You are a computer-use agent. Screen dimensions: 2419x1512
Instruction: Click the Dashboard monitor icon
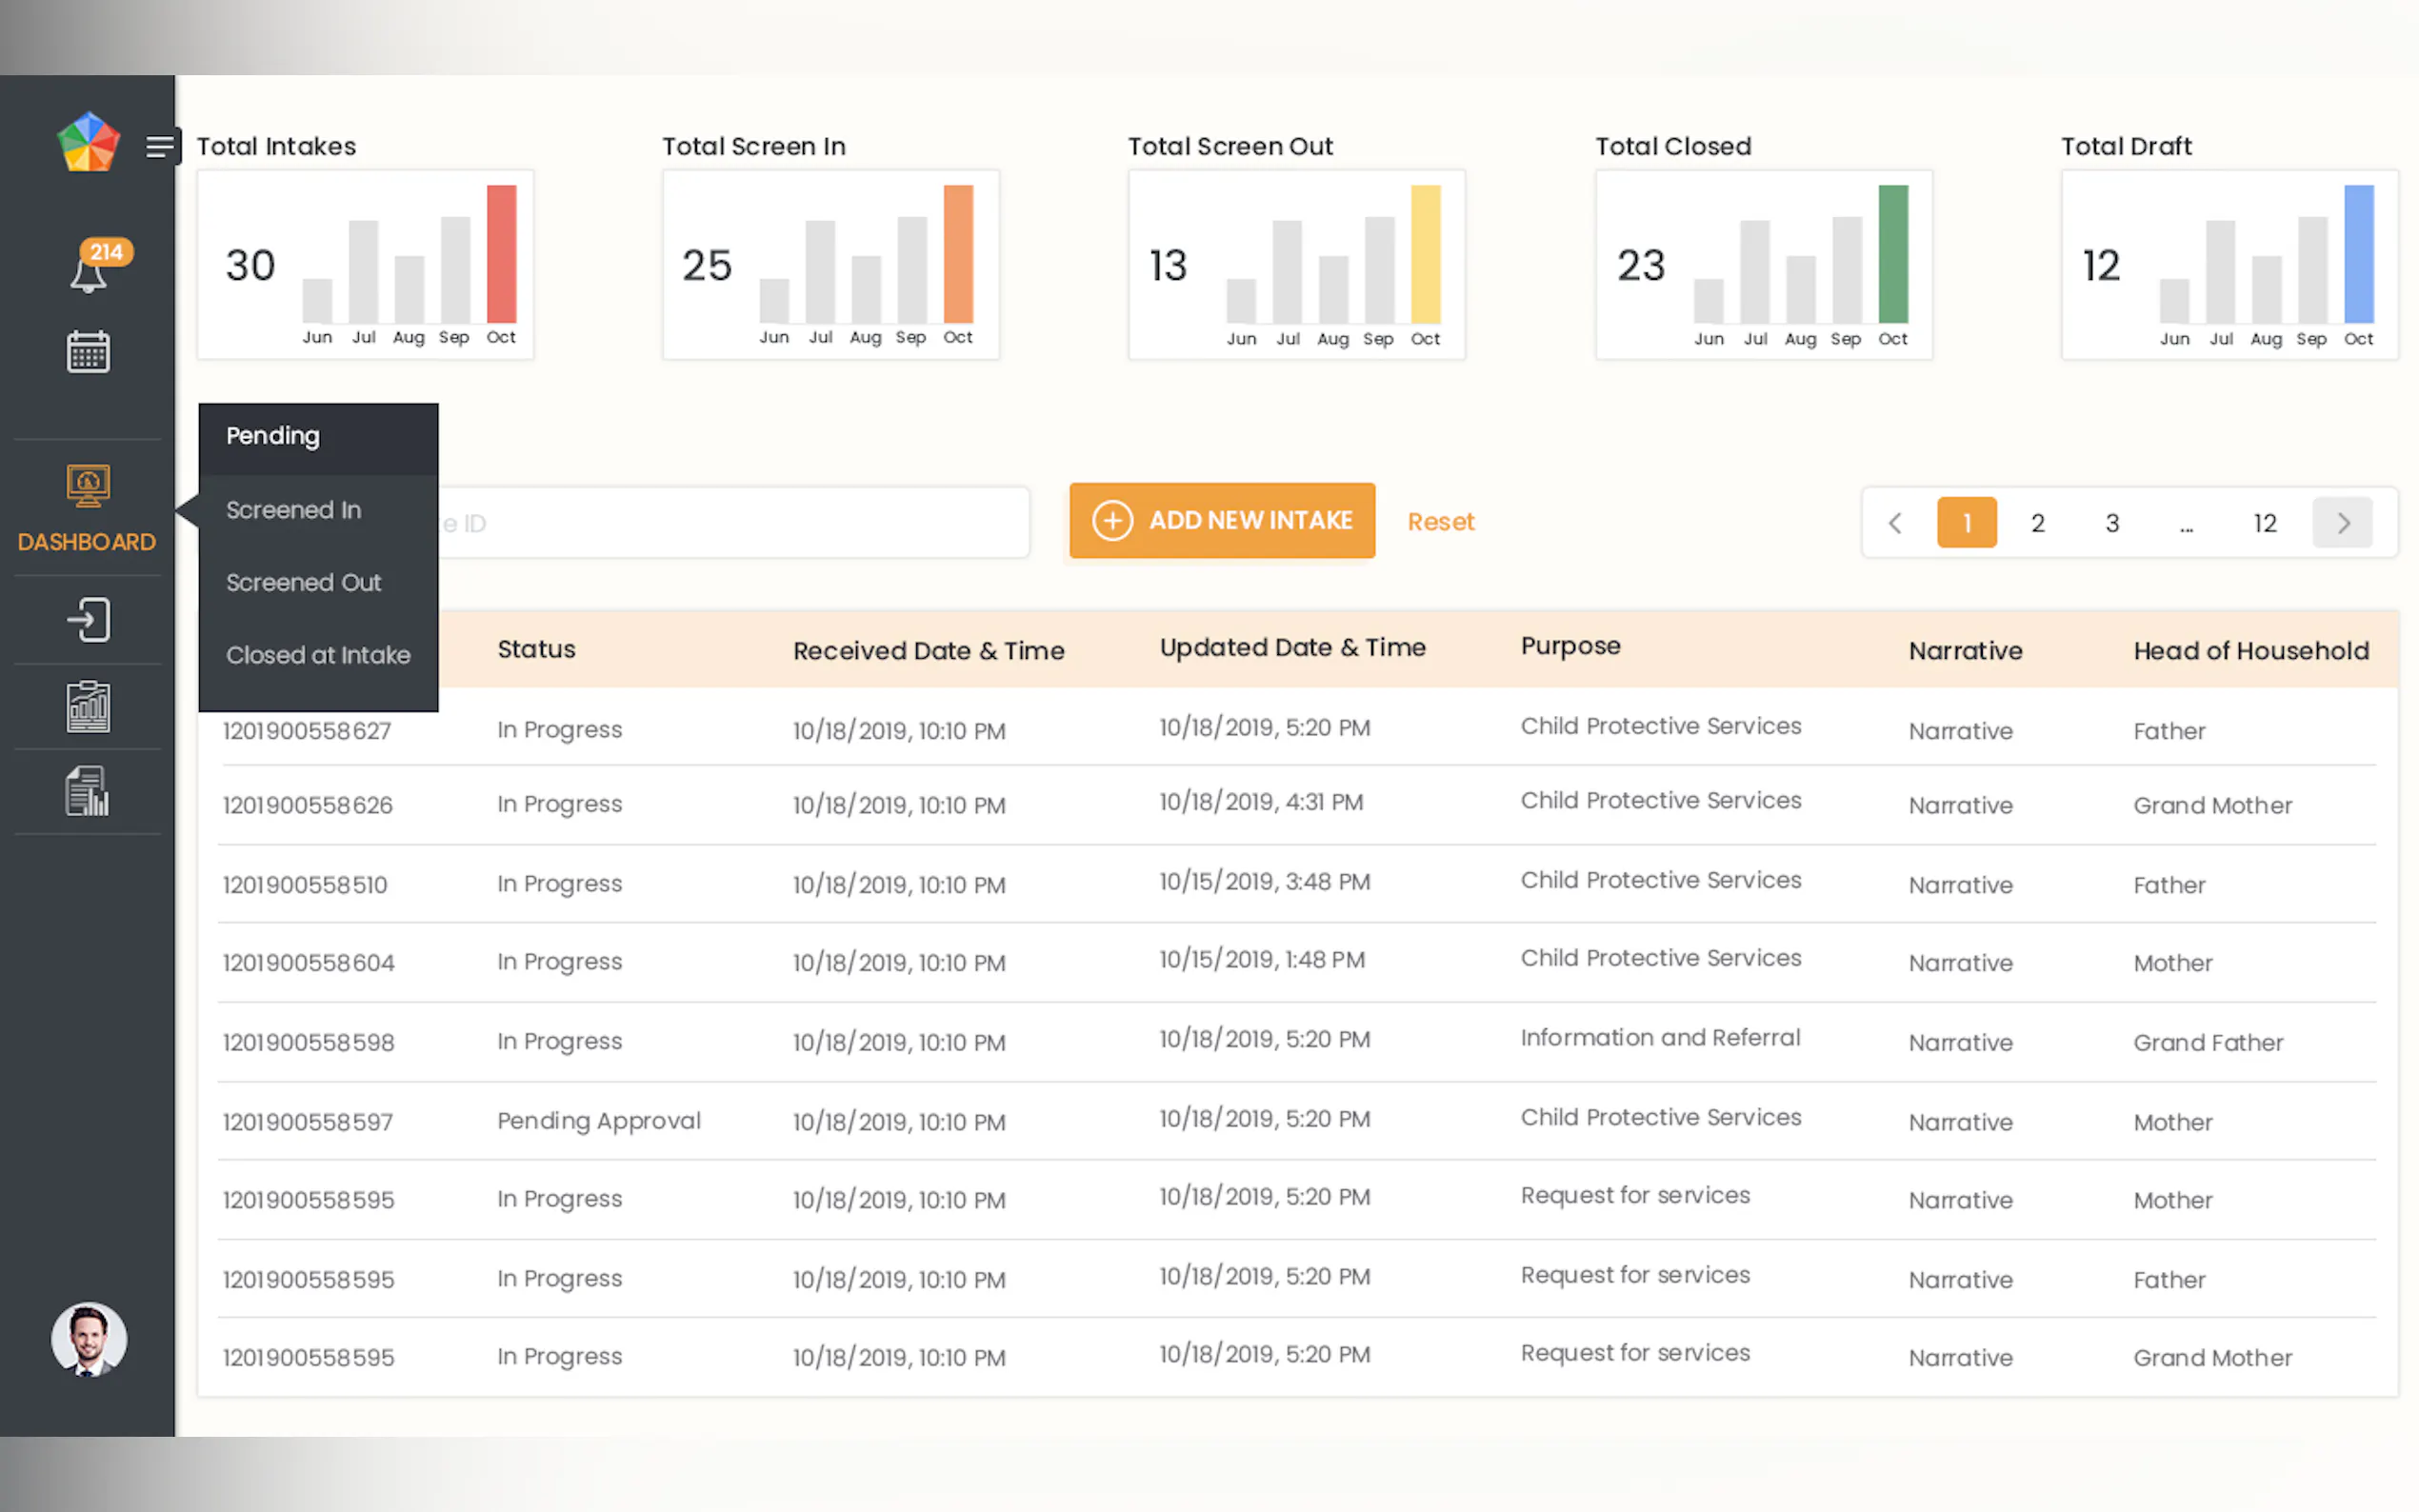coord(88,486)
